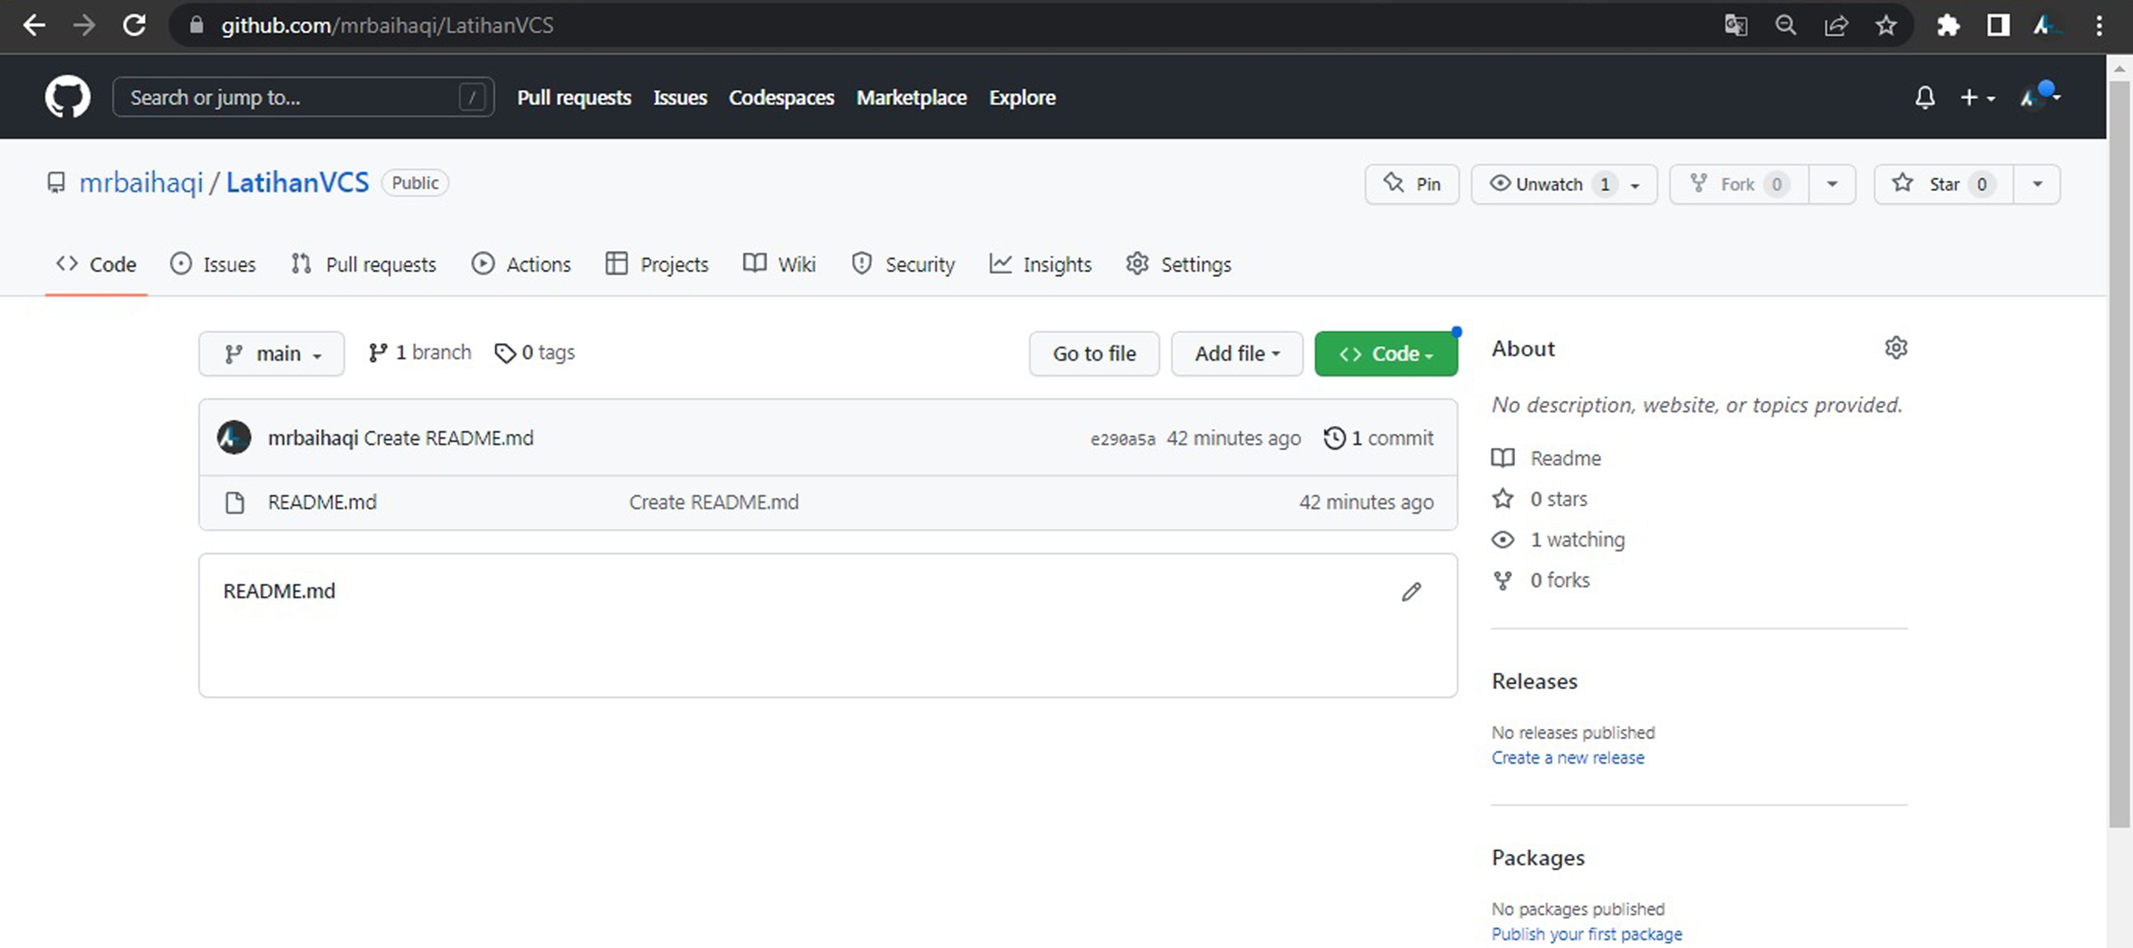The width and height of the screenshot is (2133, 948).
Task: Pin the repository
Action: [x=1411, y=184]
